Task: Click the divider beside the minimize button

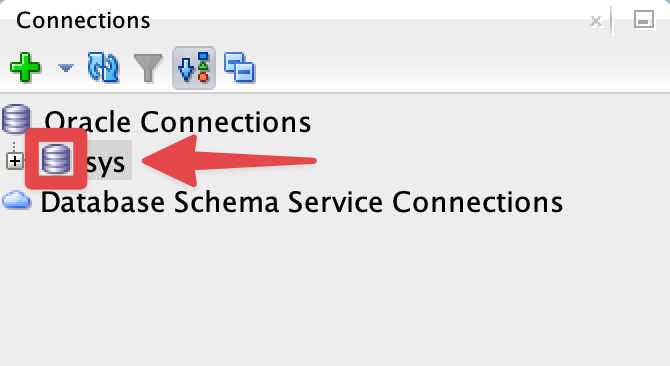Action: [612, 20]
